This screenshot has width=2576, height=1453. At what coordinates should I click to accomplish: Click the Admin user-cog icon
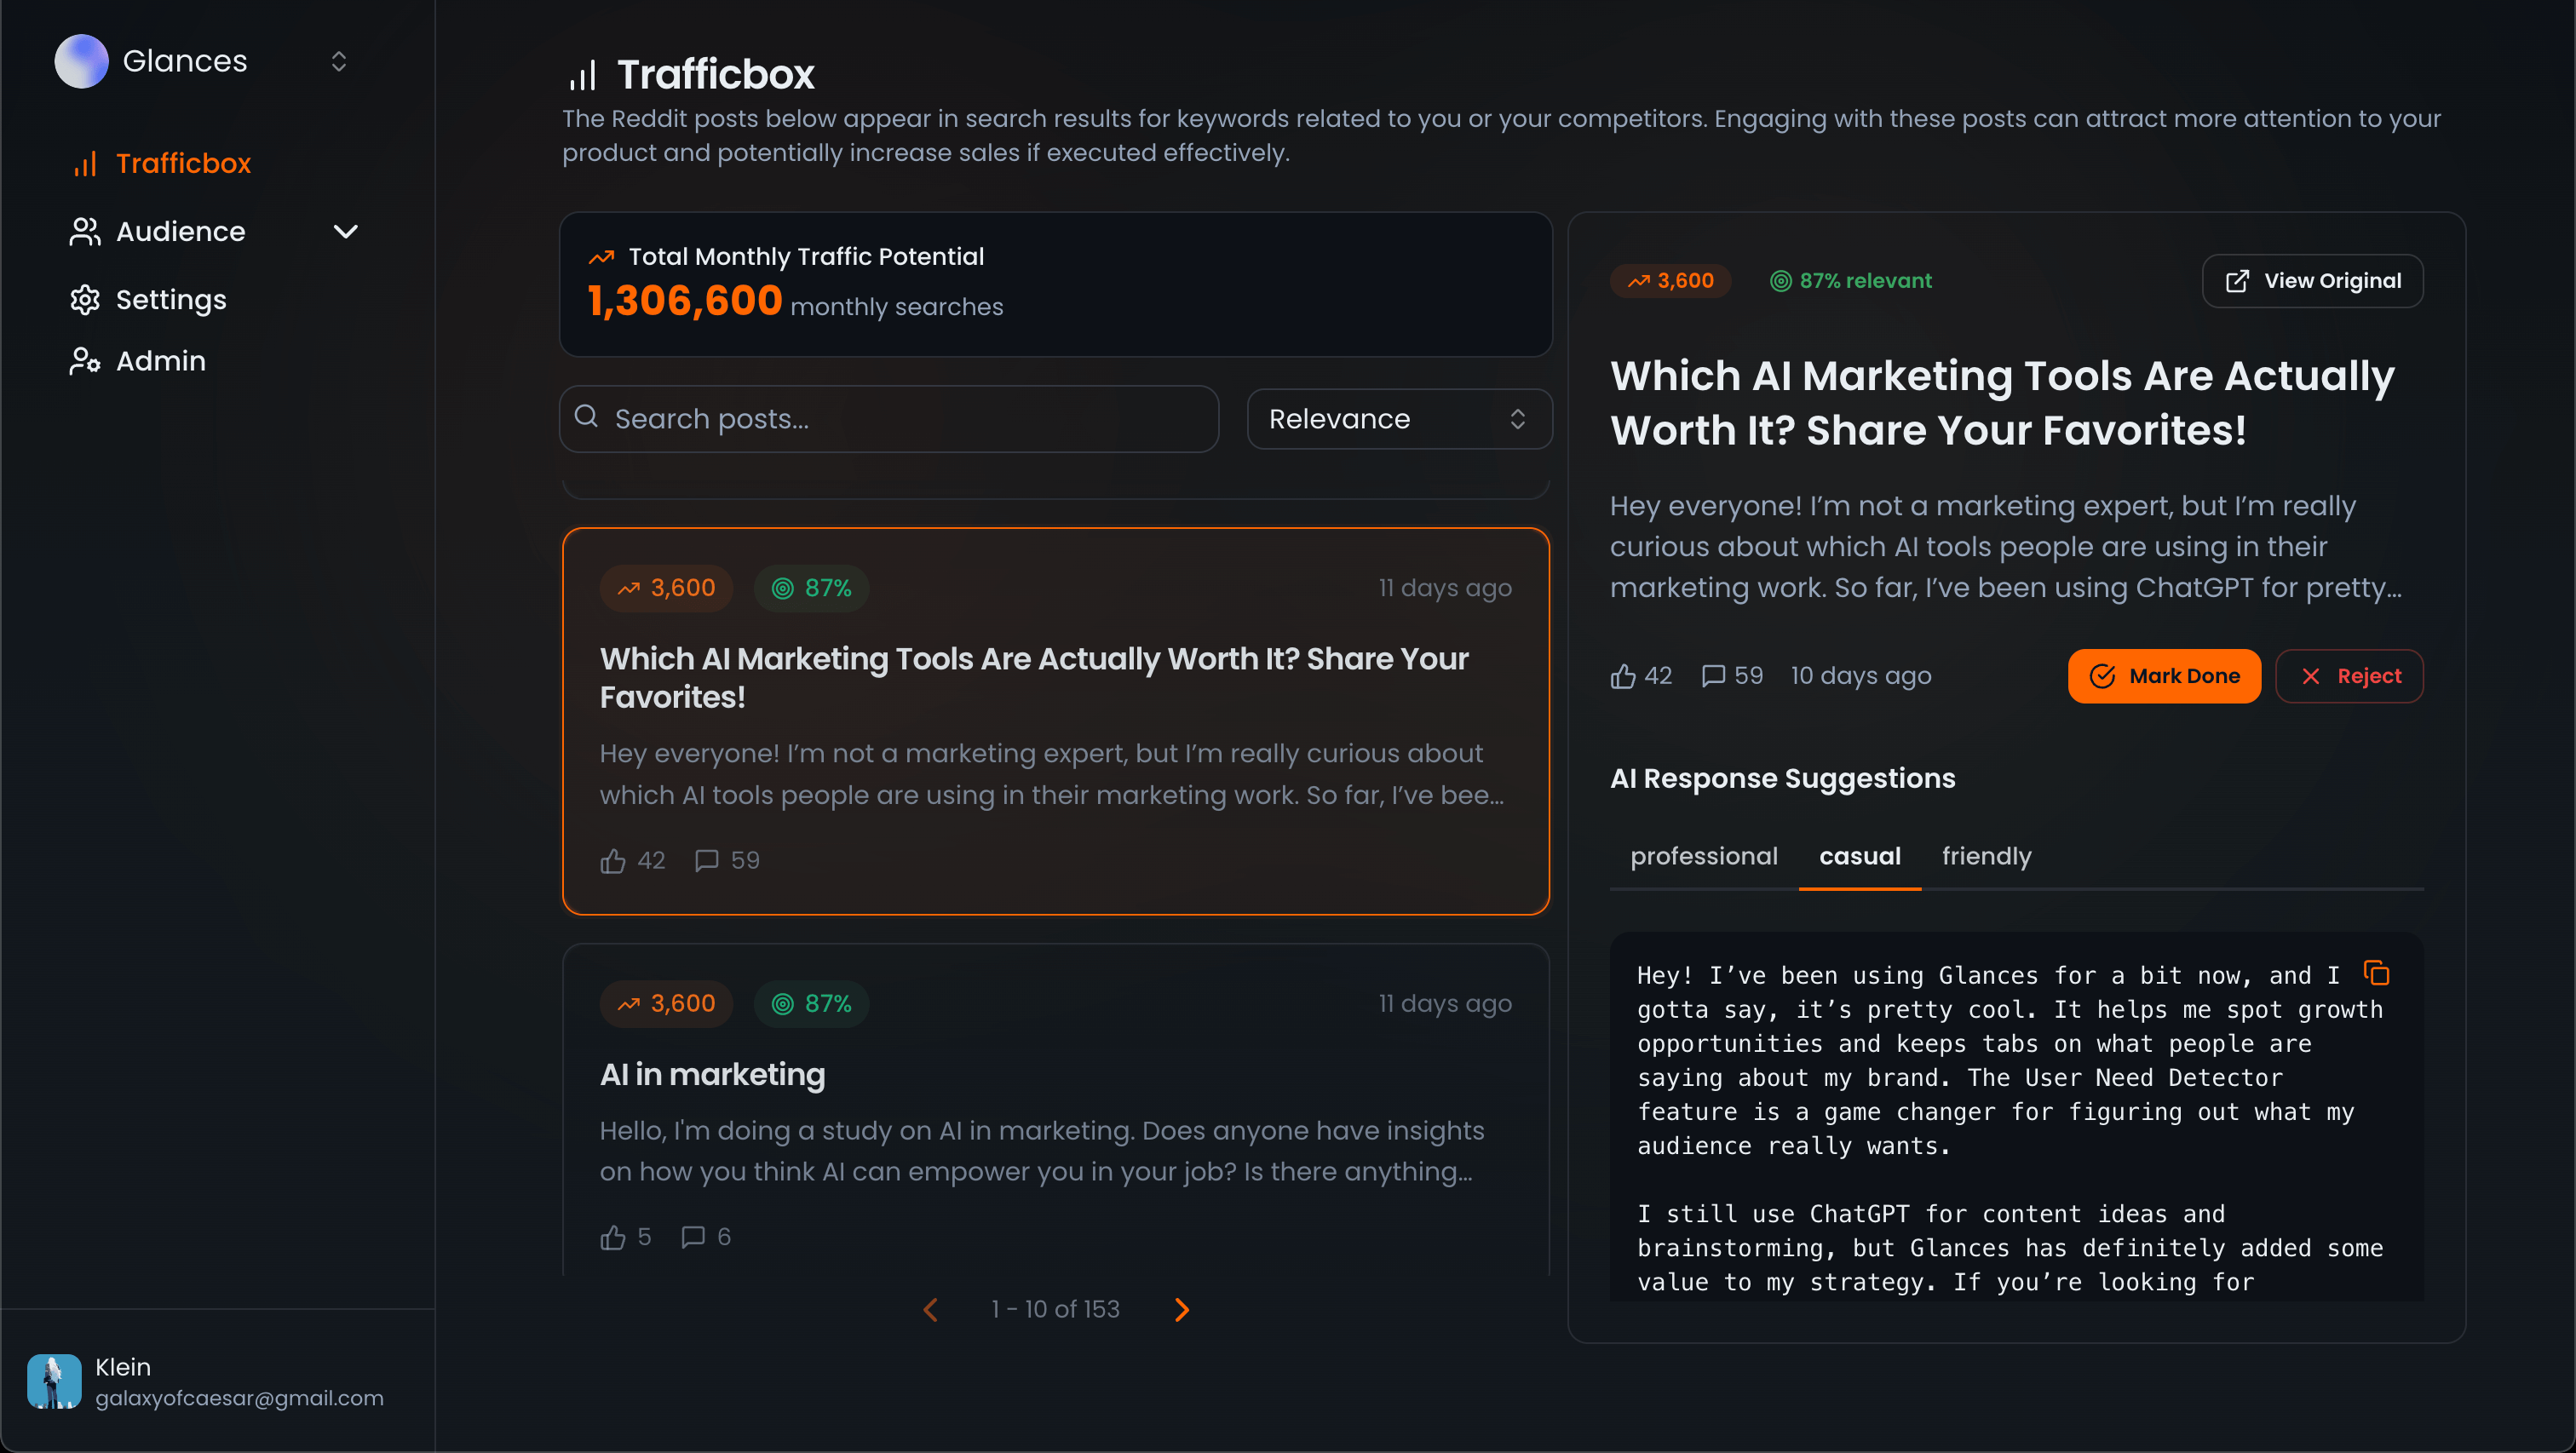point(85,361)
